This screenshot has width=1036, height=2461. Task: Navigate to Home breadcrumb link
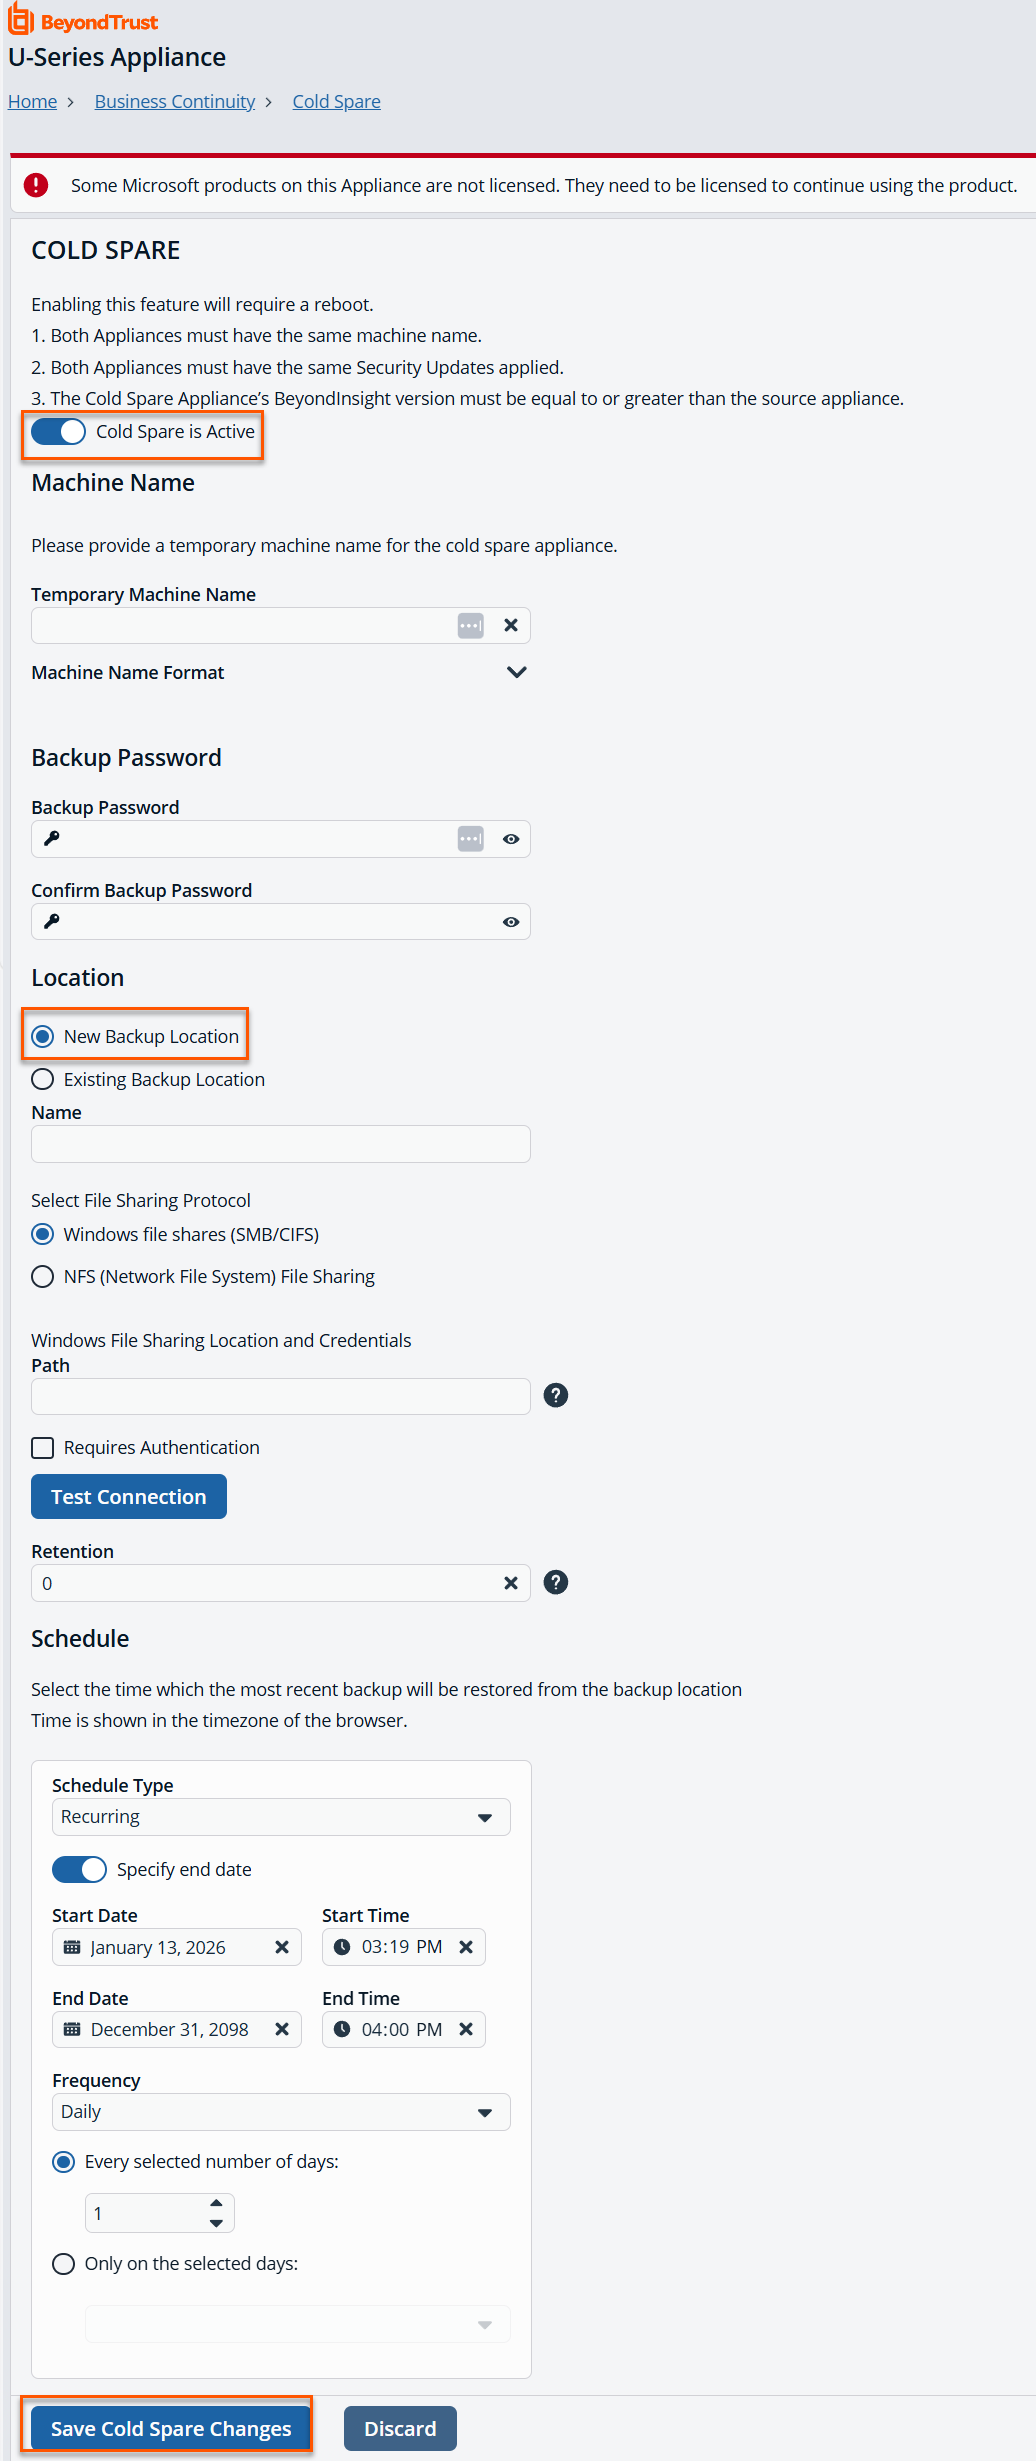[33, 101]
